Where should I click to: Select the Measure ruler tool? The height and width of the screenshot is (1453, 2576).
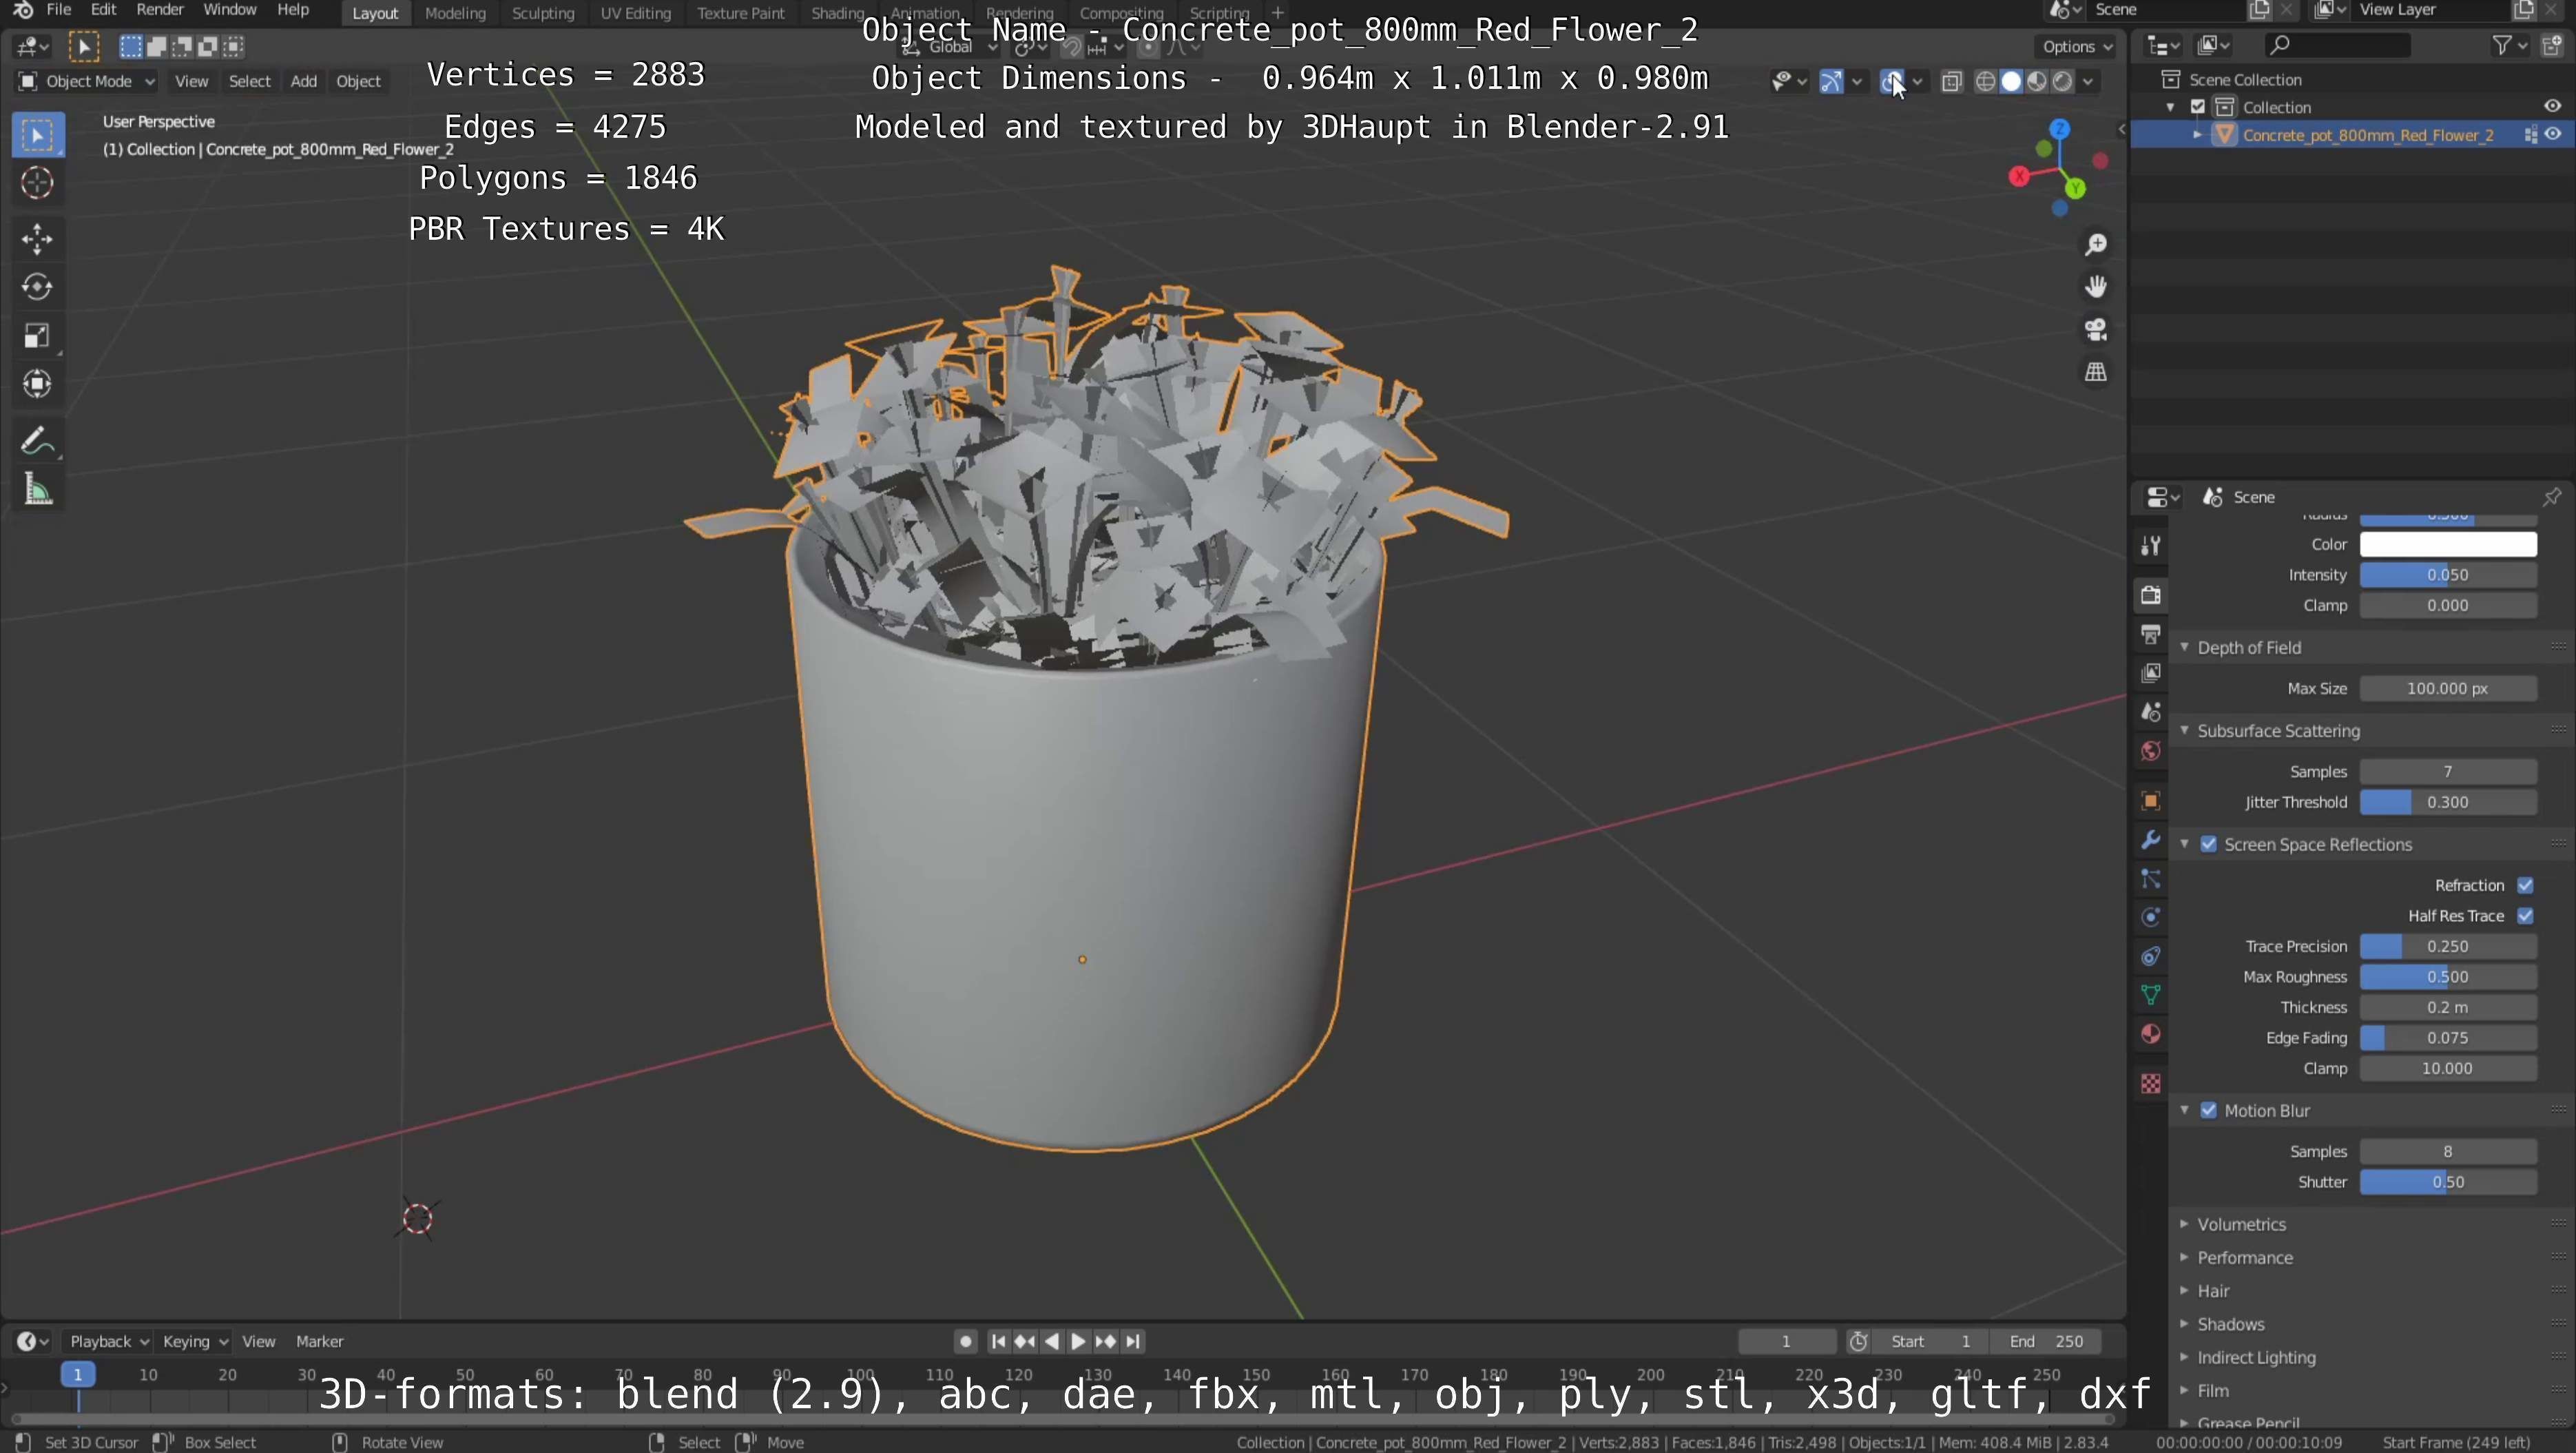[38, 490]
